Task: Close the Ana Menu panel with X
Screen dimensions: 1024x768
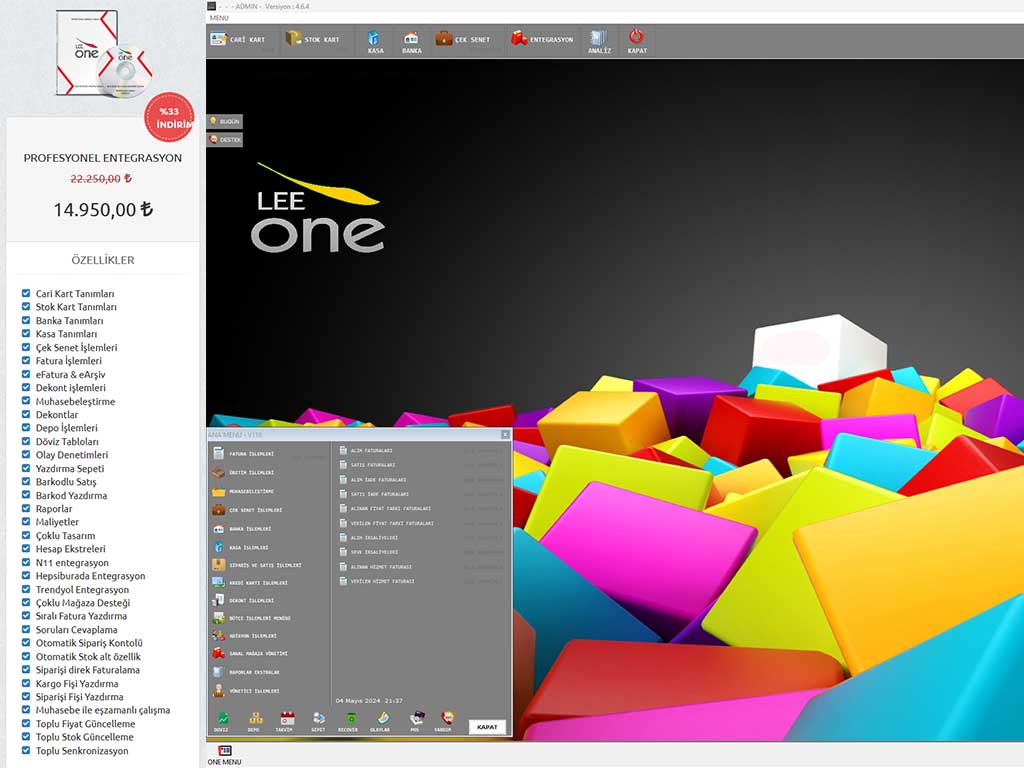Action: 505,434
